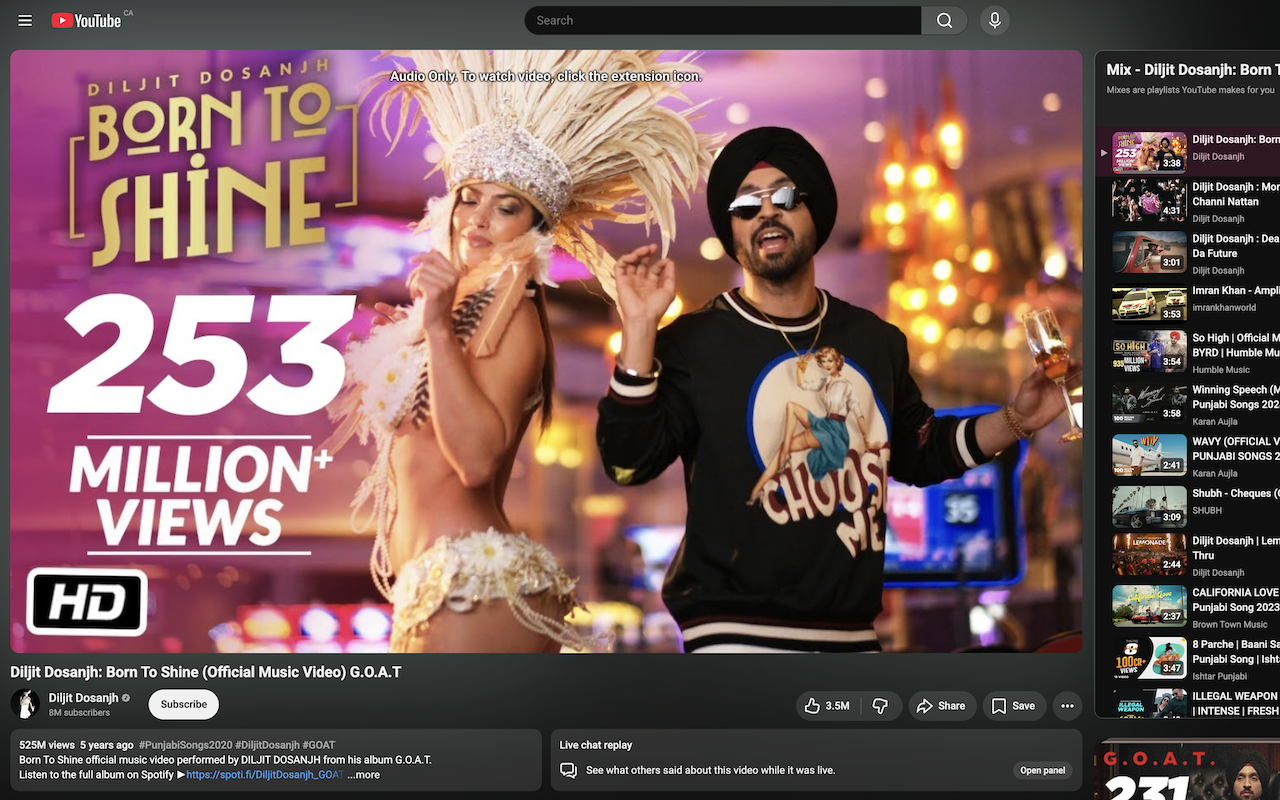Screen dimensions: 1280x800
Task: Open the Spotify album link
Action: (x=264, y=775)
